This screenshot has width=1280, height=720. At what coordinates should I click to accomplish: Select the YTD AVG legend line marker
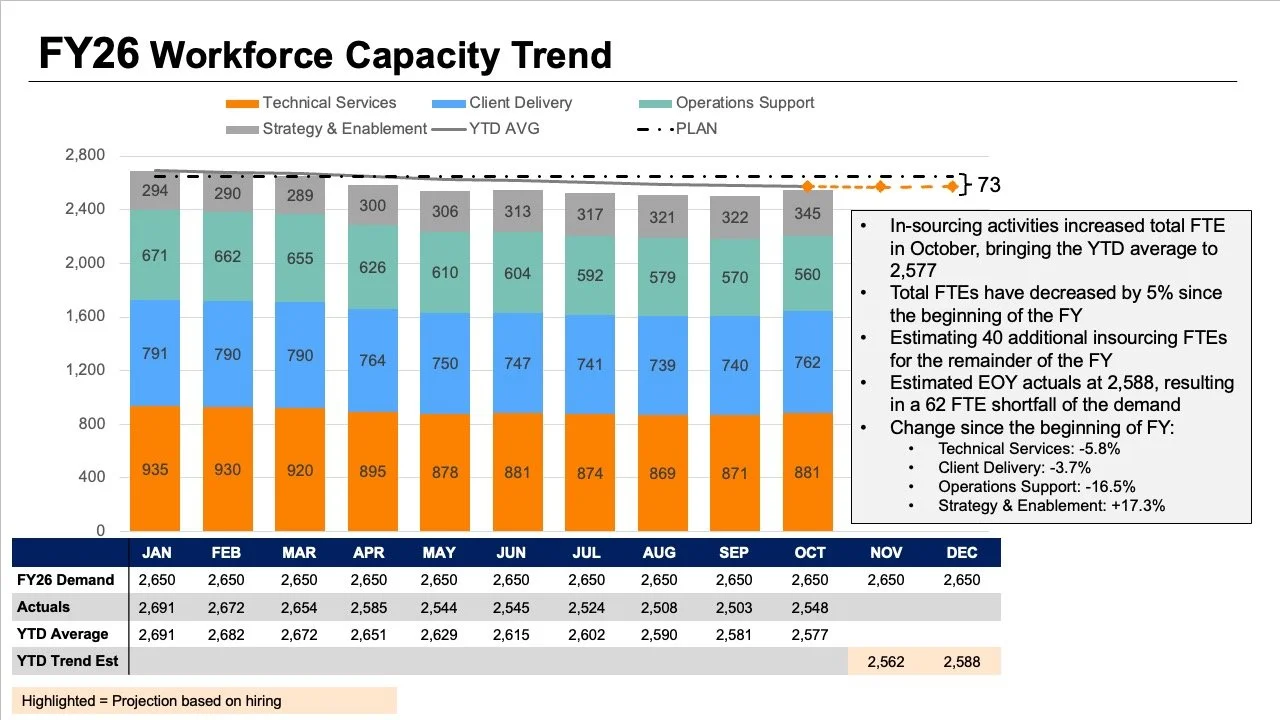[x=449, y=129]
